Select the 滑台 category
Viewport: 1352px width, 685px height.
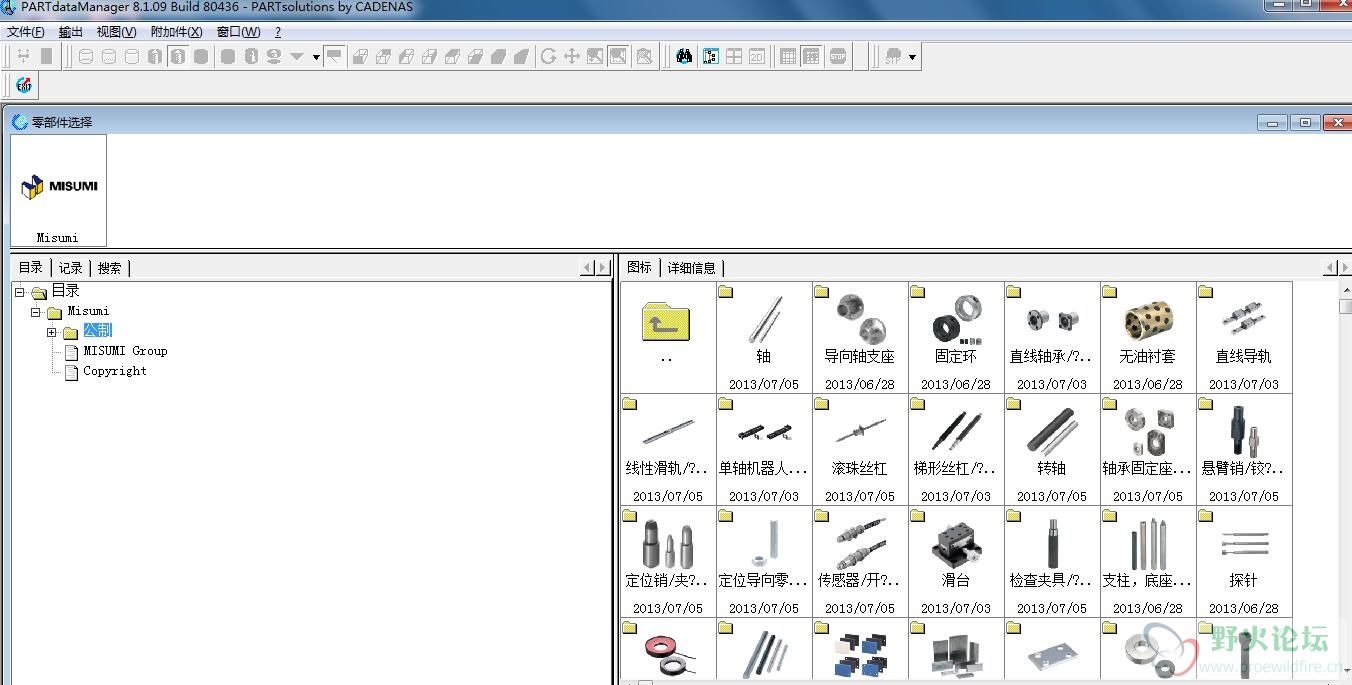click(x=956, y=561)
